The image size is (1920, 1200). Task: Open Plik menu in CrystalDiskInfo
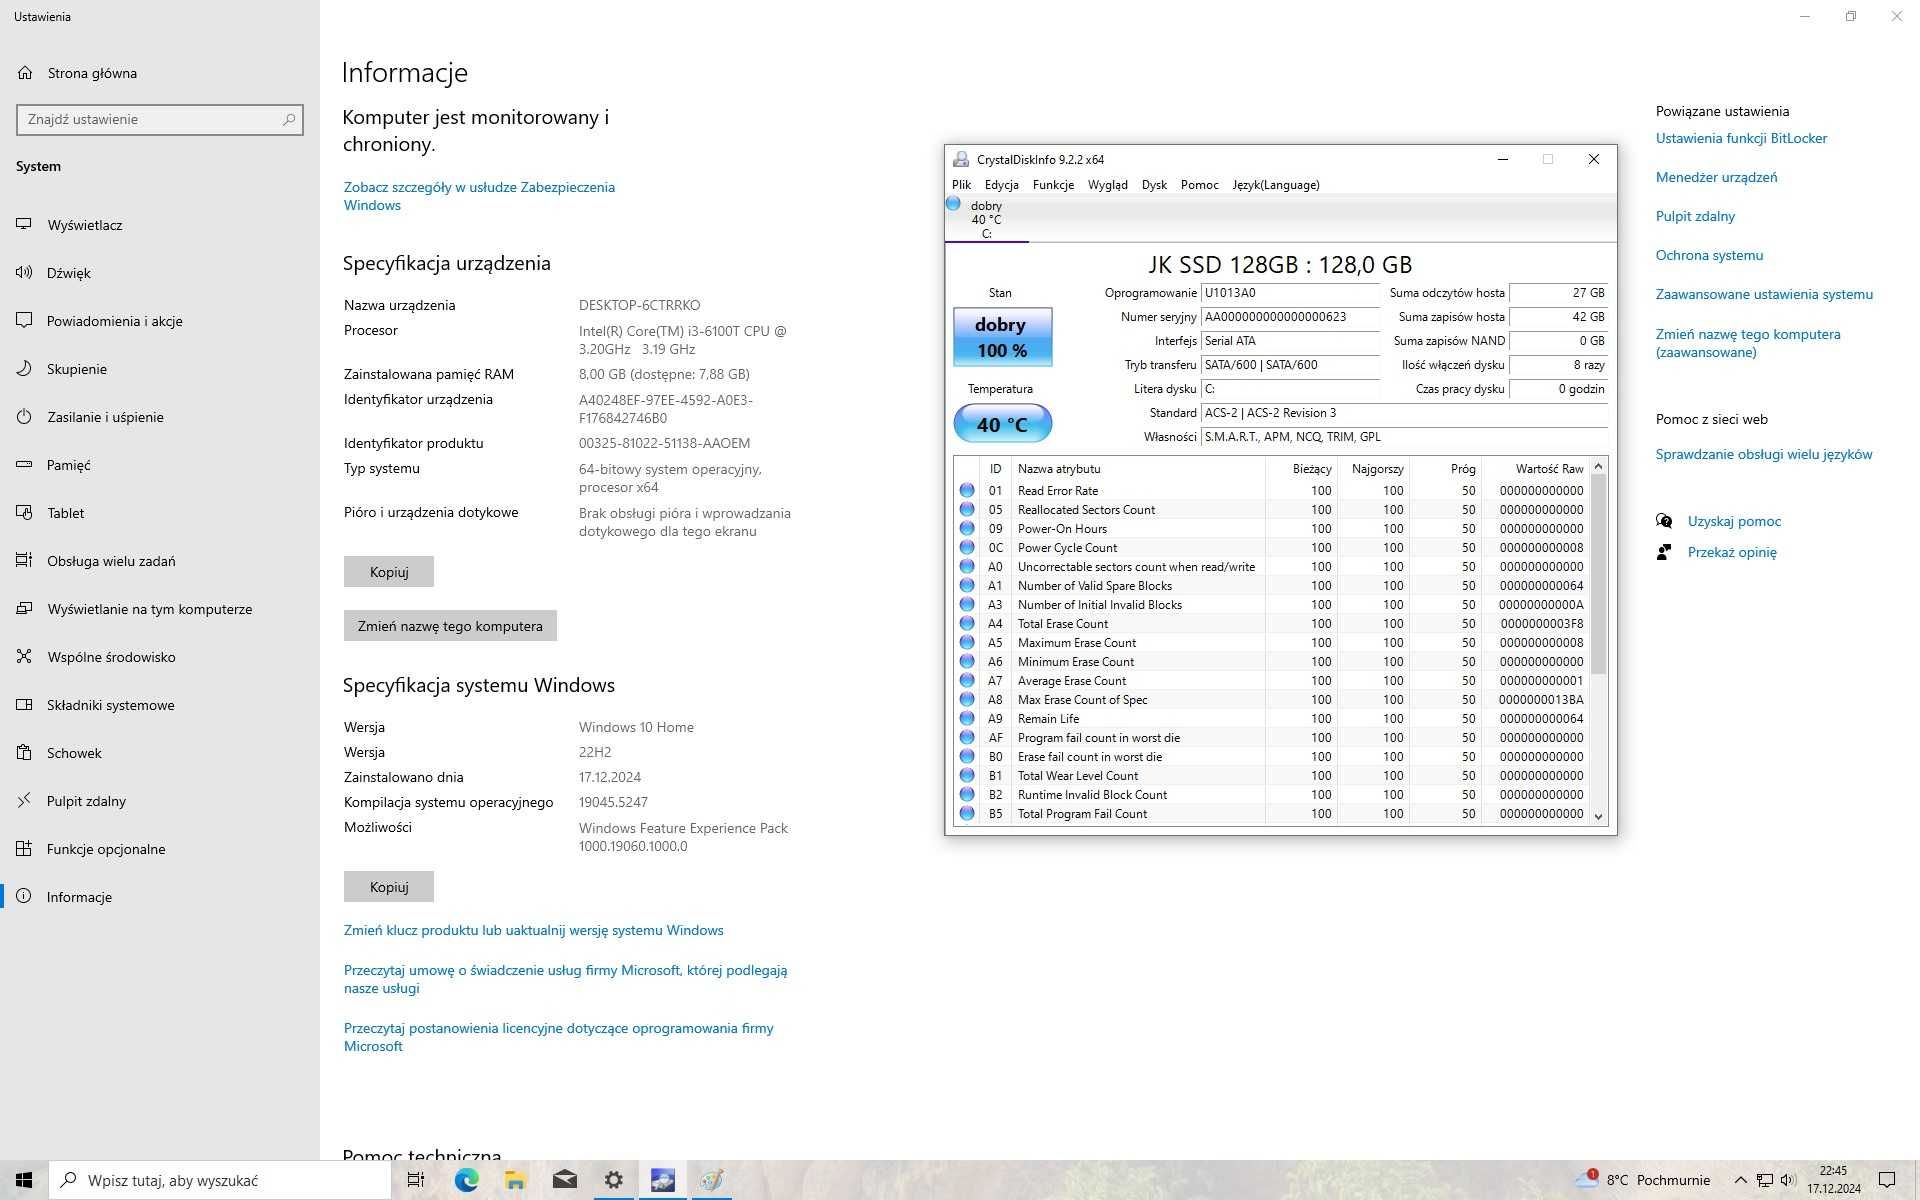pos(961,185)
